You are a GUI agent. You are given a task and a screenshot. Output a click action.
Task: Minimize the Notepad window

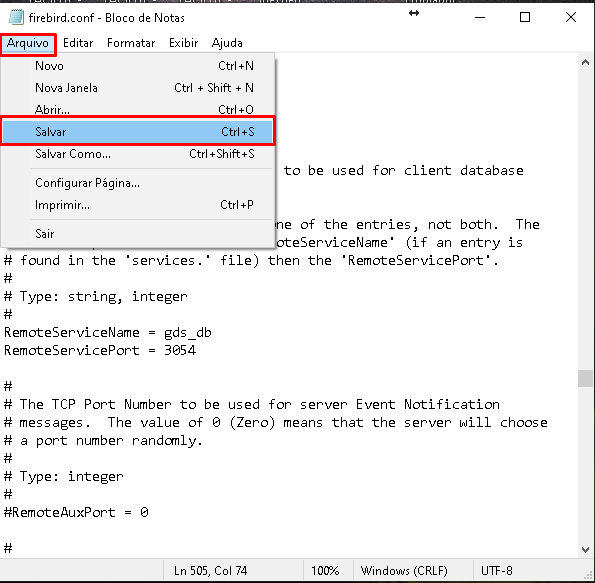pyautogui.click(x=480, y=17)
